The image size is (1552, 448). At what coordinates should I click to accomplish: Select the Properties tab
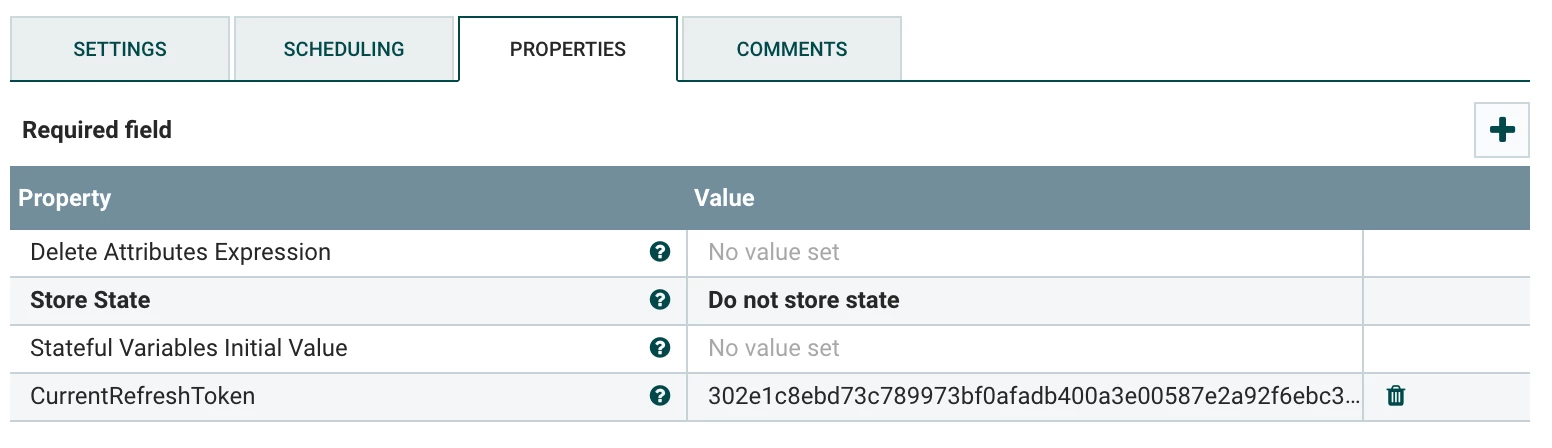tap(568, 49)
